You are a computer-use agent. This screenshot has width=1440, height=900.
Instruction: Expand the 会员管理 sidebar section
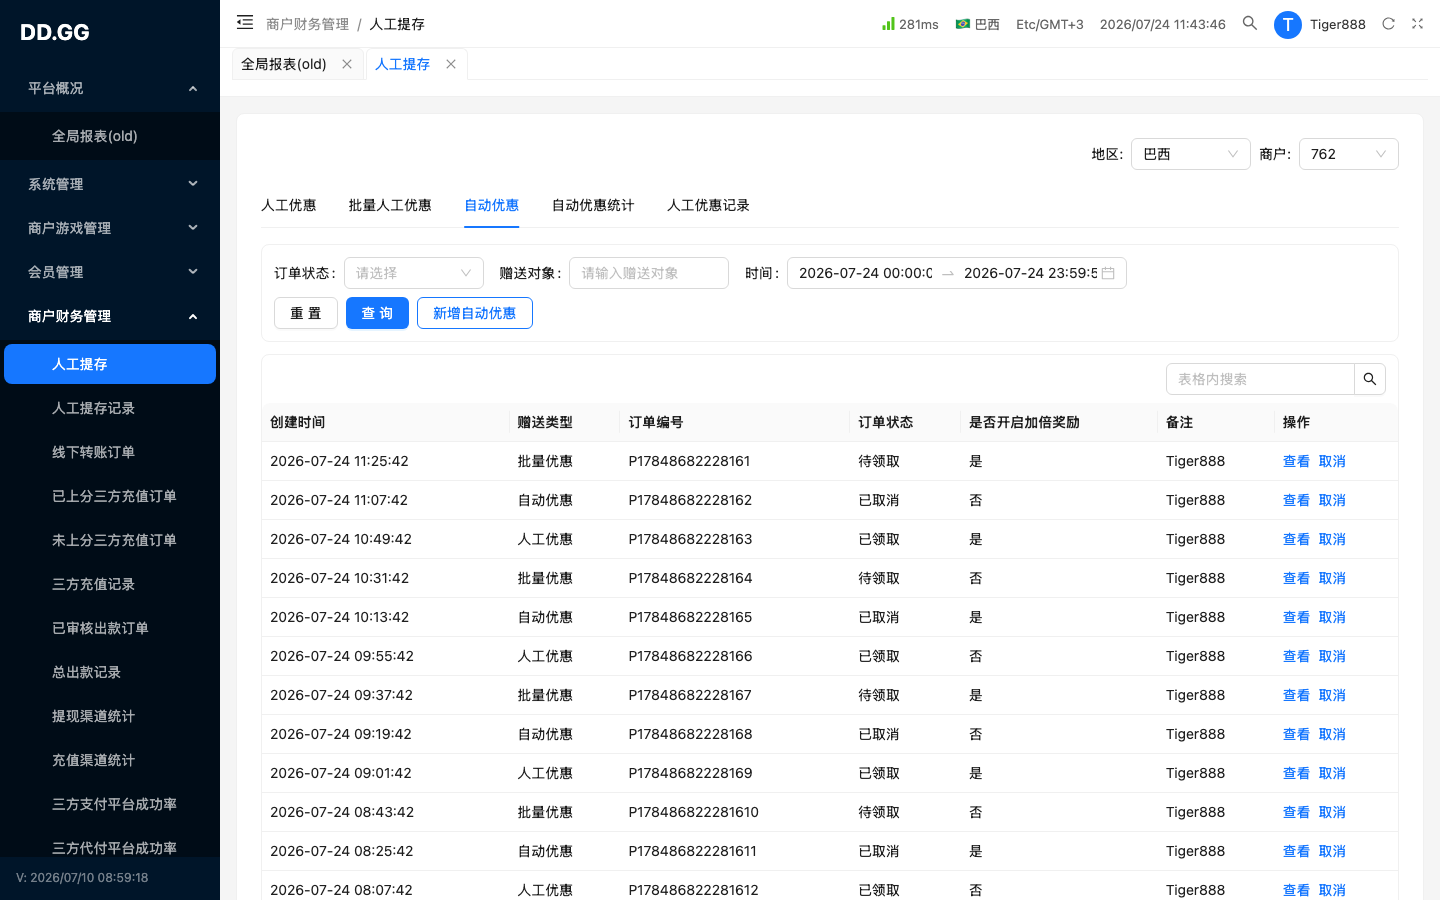click(110, 272)
